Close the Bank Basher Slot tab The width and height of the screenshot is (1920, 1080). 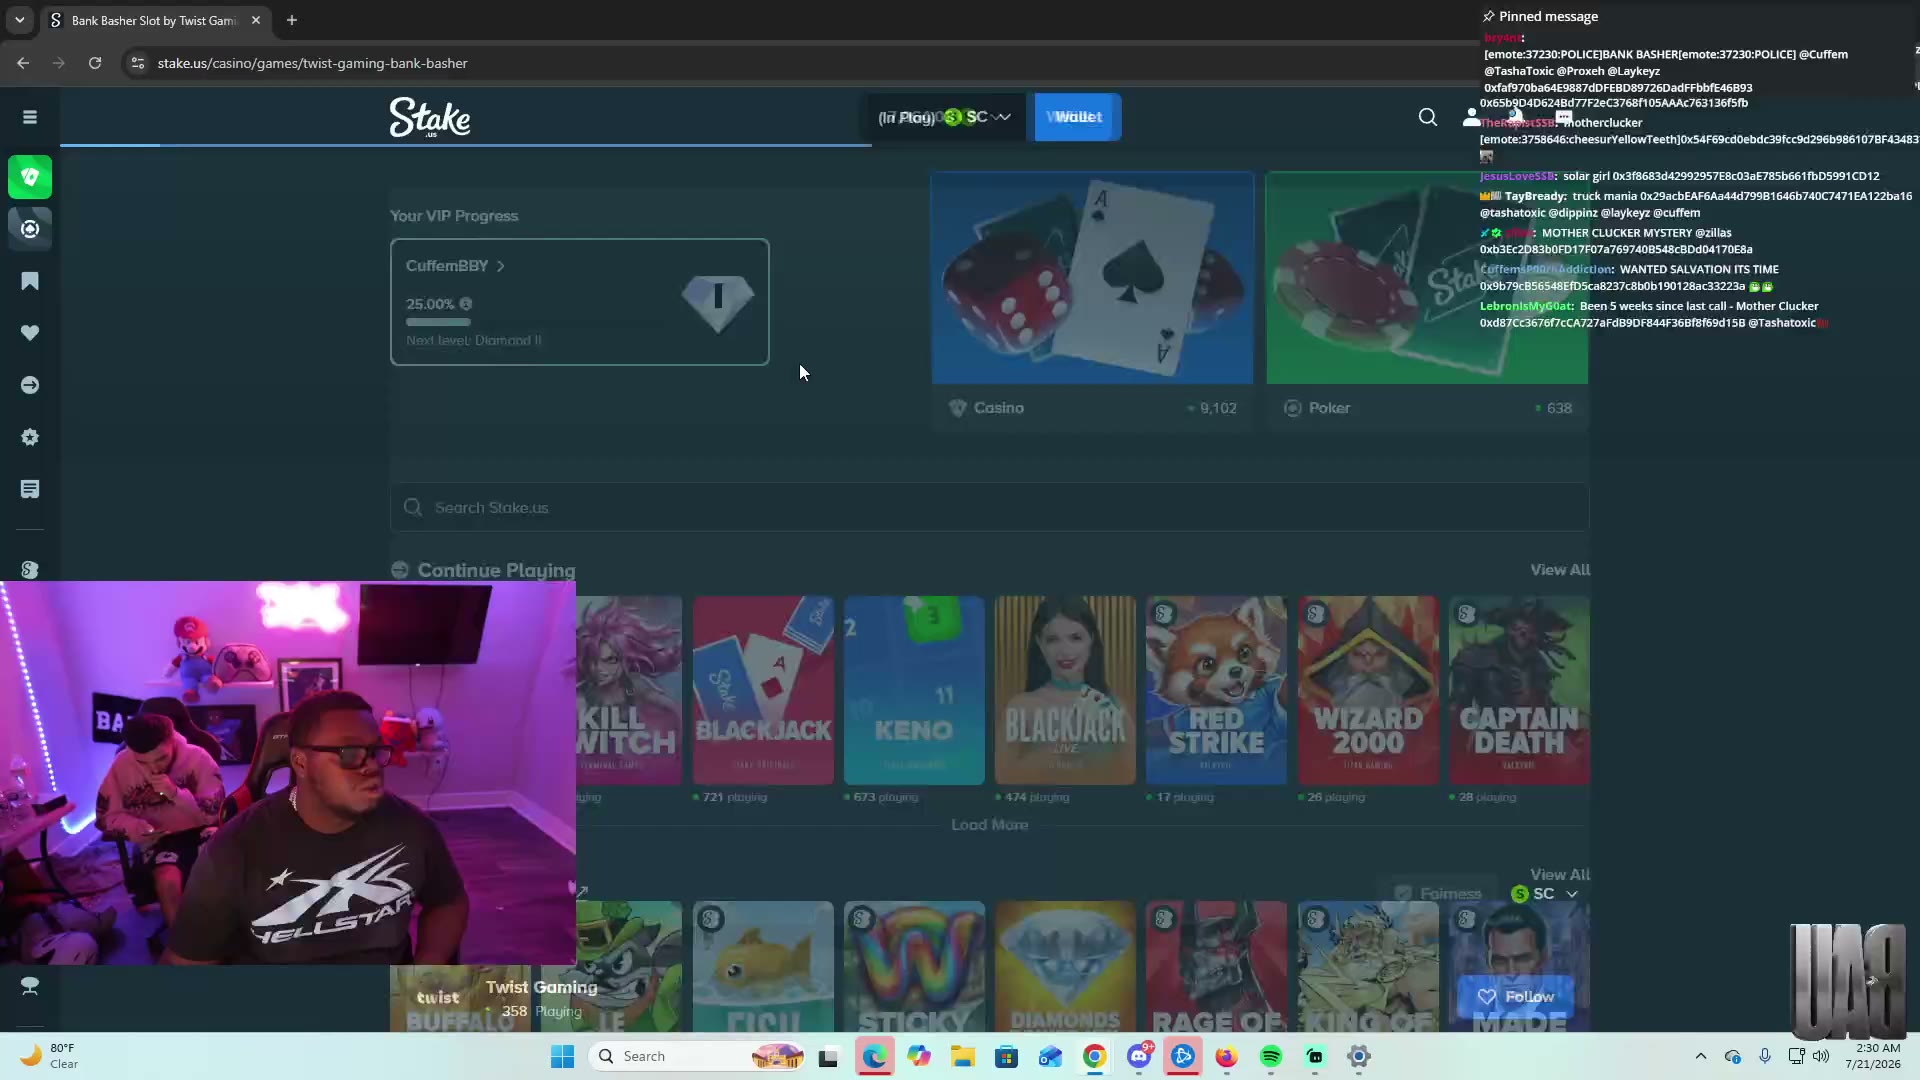click(x=256, y=20)
